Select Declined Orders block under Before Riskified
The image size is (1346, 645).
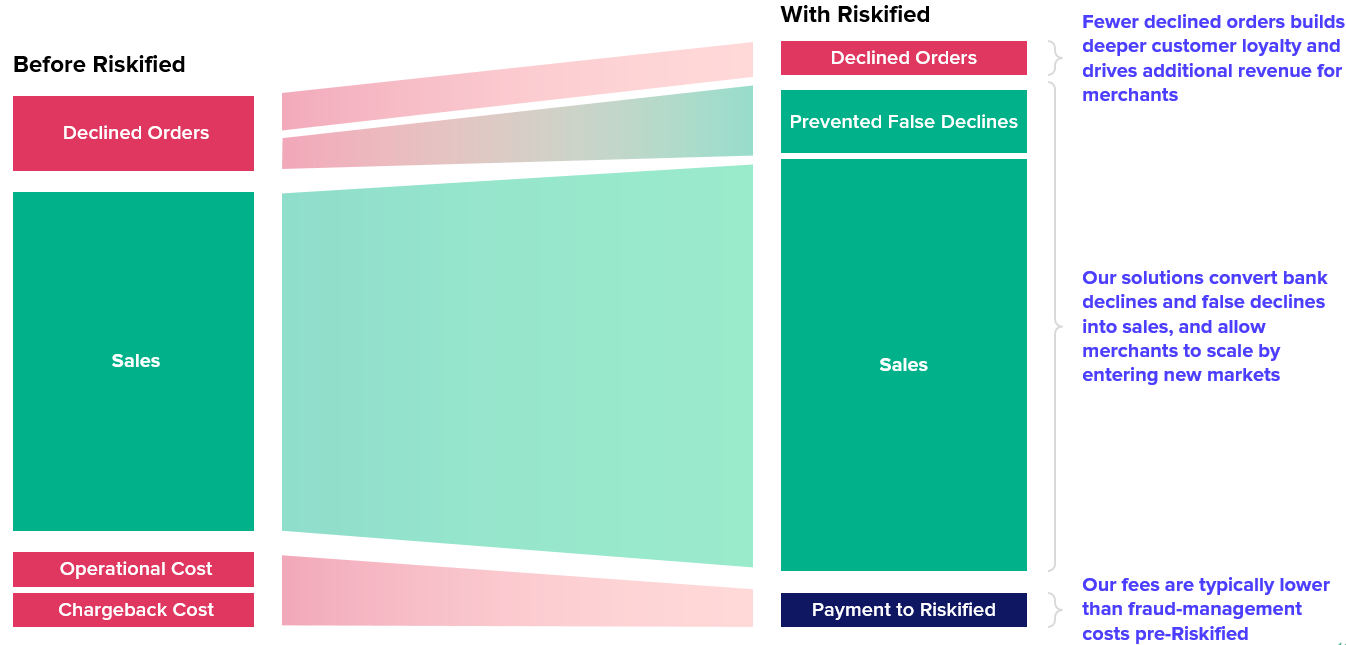coord(133,133)
